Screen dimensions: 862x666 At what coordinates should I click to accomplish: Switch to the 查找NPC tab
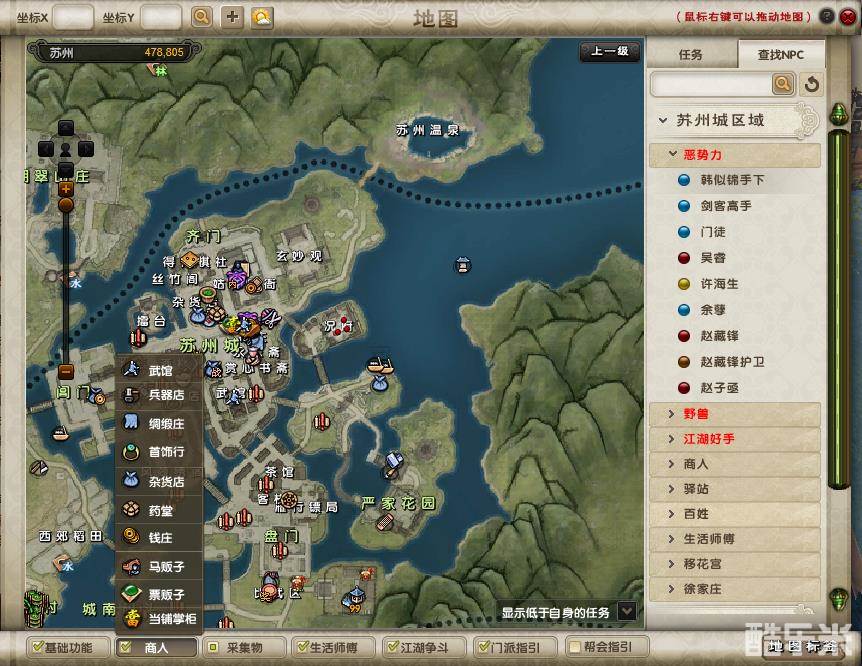781,54
